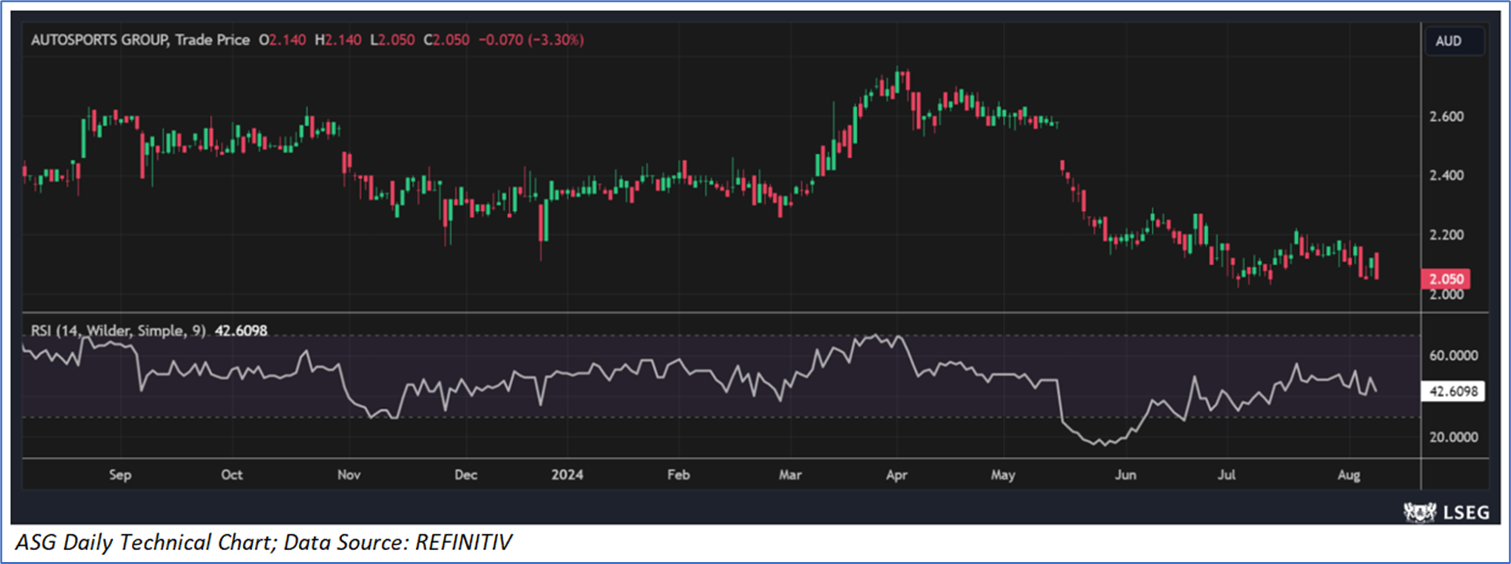Click the RSI (14, Wilder, Simple, 9) label
The width and height of the screenshot is (1511, 564).
pos(118,330)
